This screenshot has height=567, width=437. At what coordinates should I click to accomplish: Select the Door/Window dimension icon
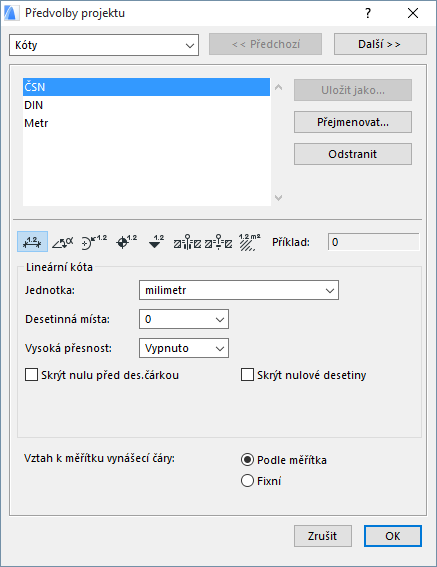(187, 242)
